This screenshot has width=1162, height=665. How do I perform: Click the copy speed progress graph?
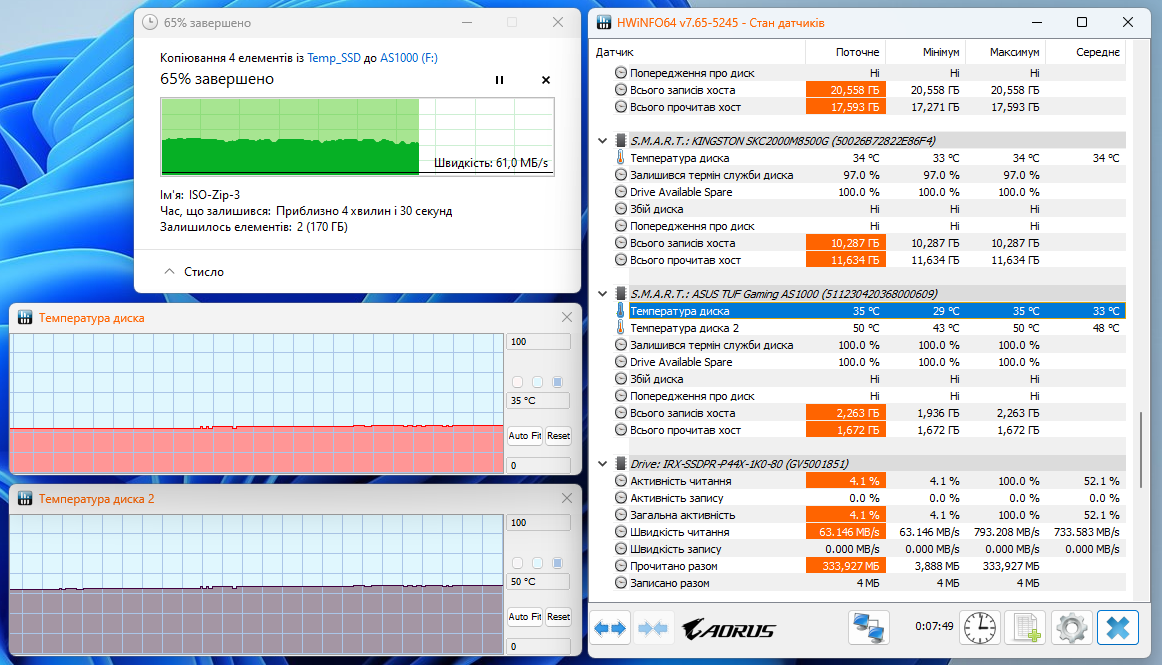(x=357, y=136)
